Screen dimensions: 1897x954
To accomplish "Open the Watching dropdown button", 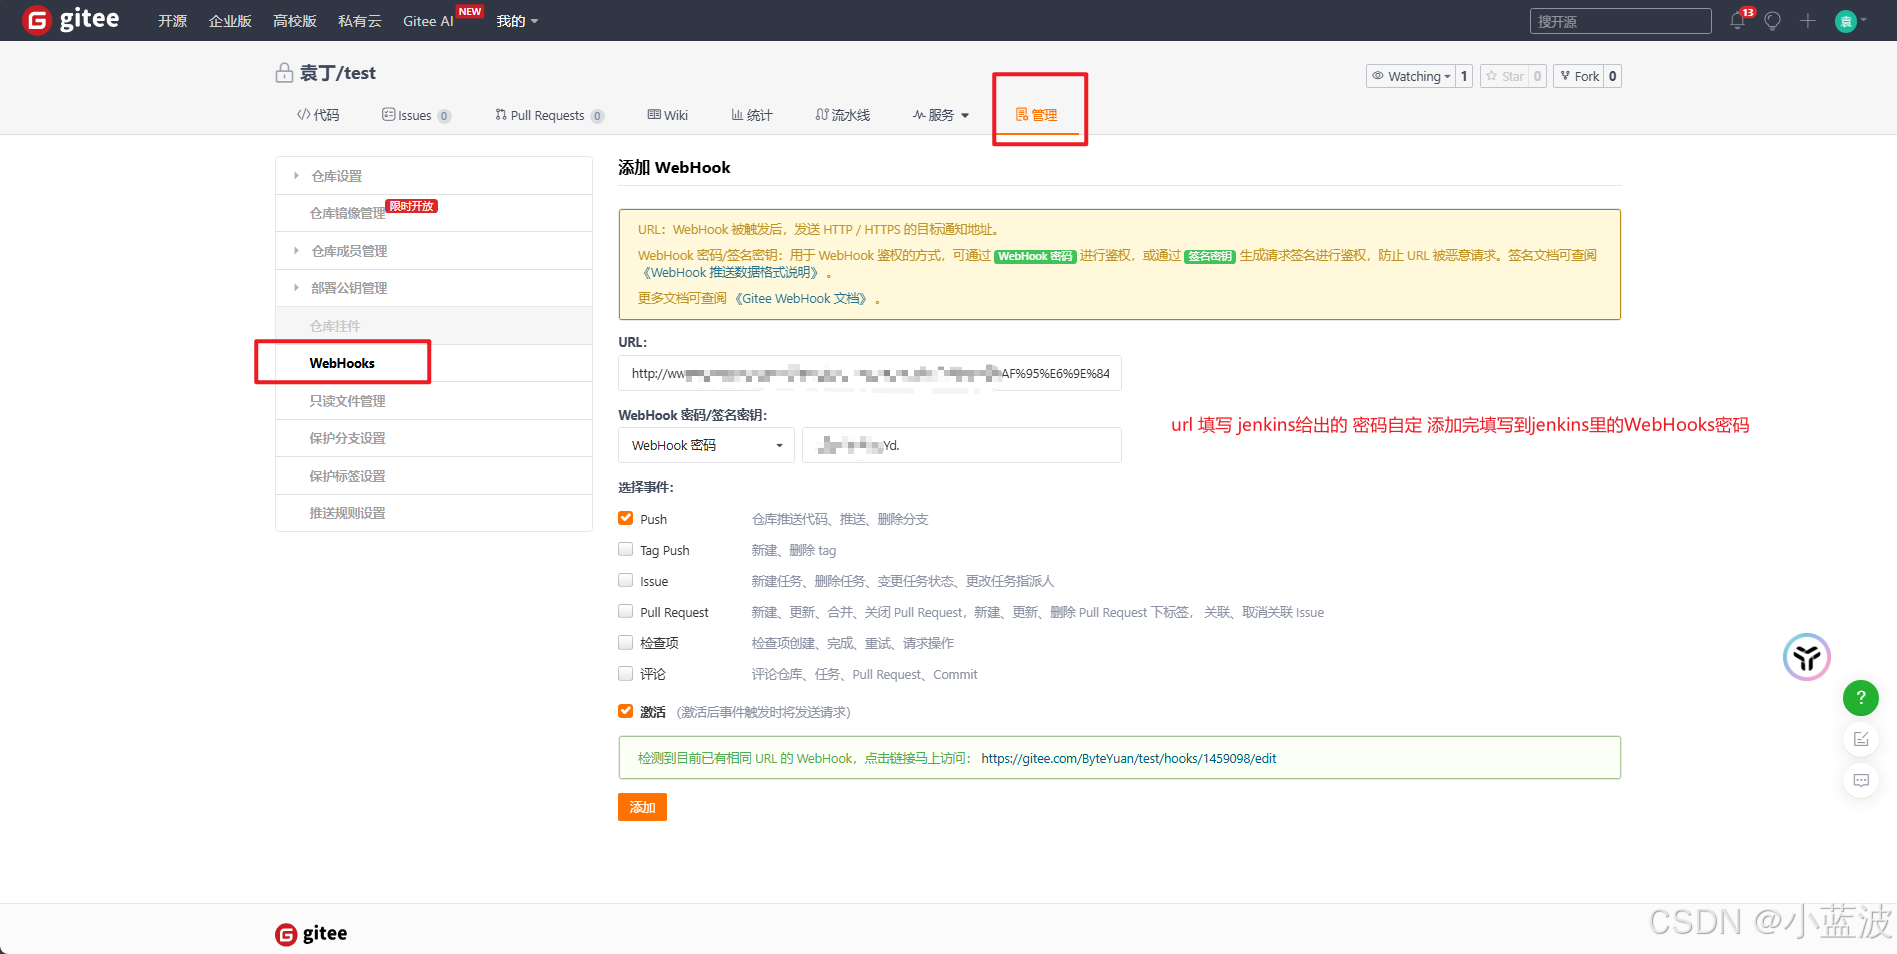I will tap(1410, 76).
